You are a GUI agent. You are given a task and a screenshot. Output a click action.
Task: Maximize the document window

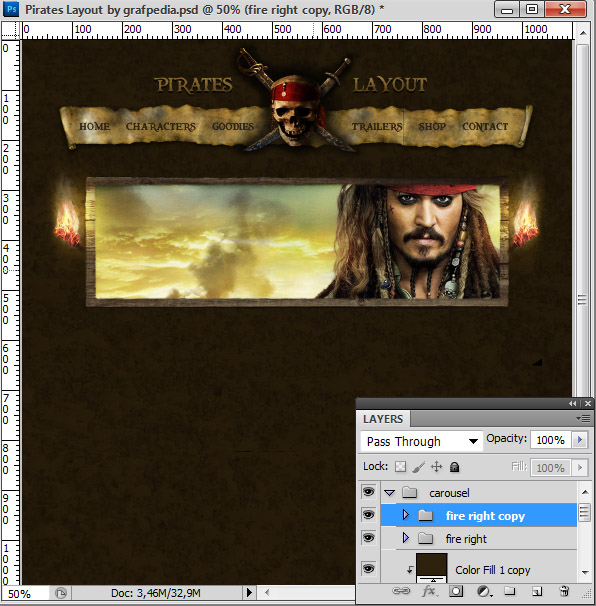tap(532, 10)
